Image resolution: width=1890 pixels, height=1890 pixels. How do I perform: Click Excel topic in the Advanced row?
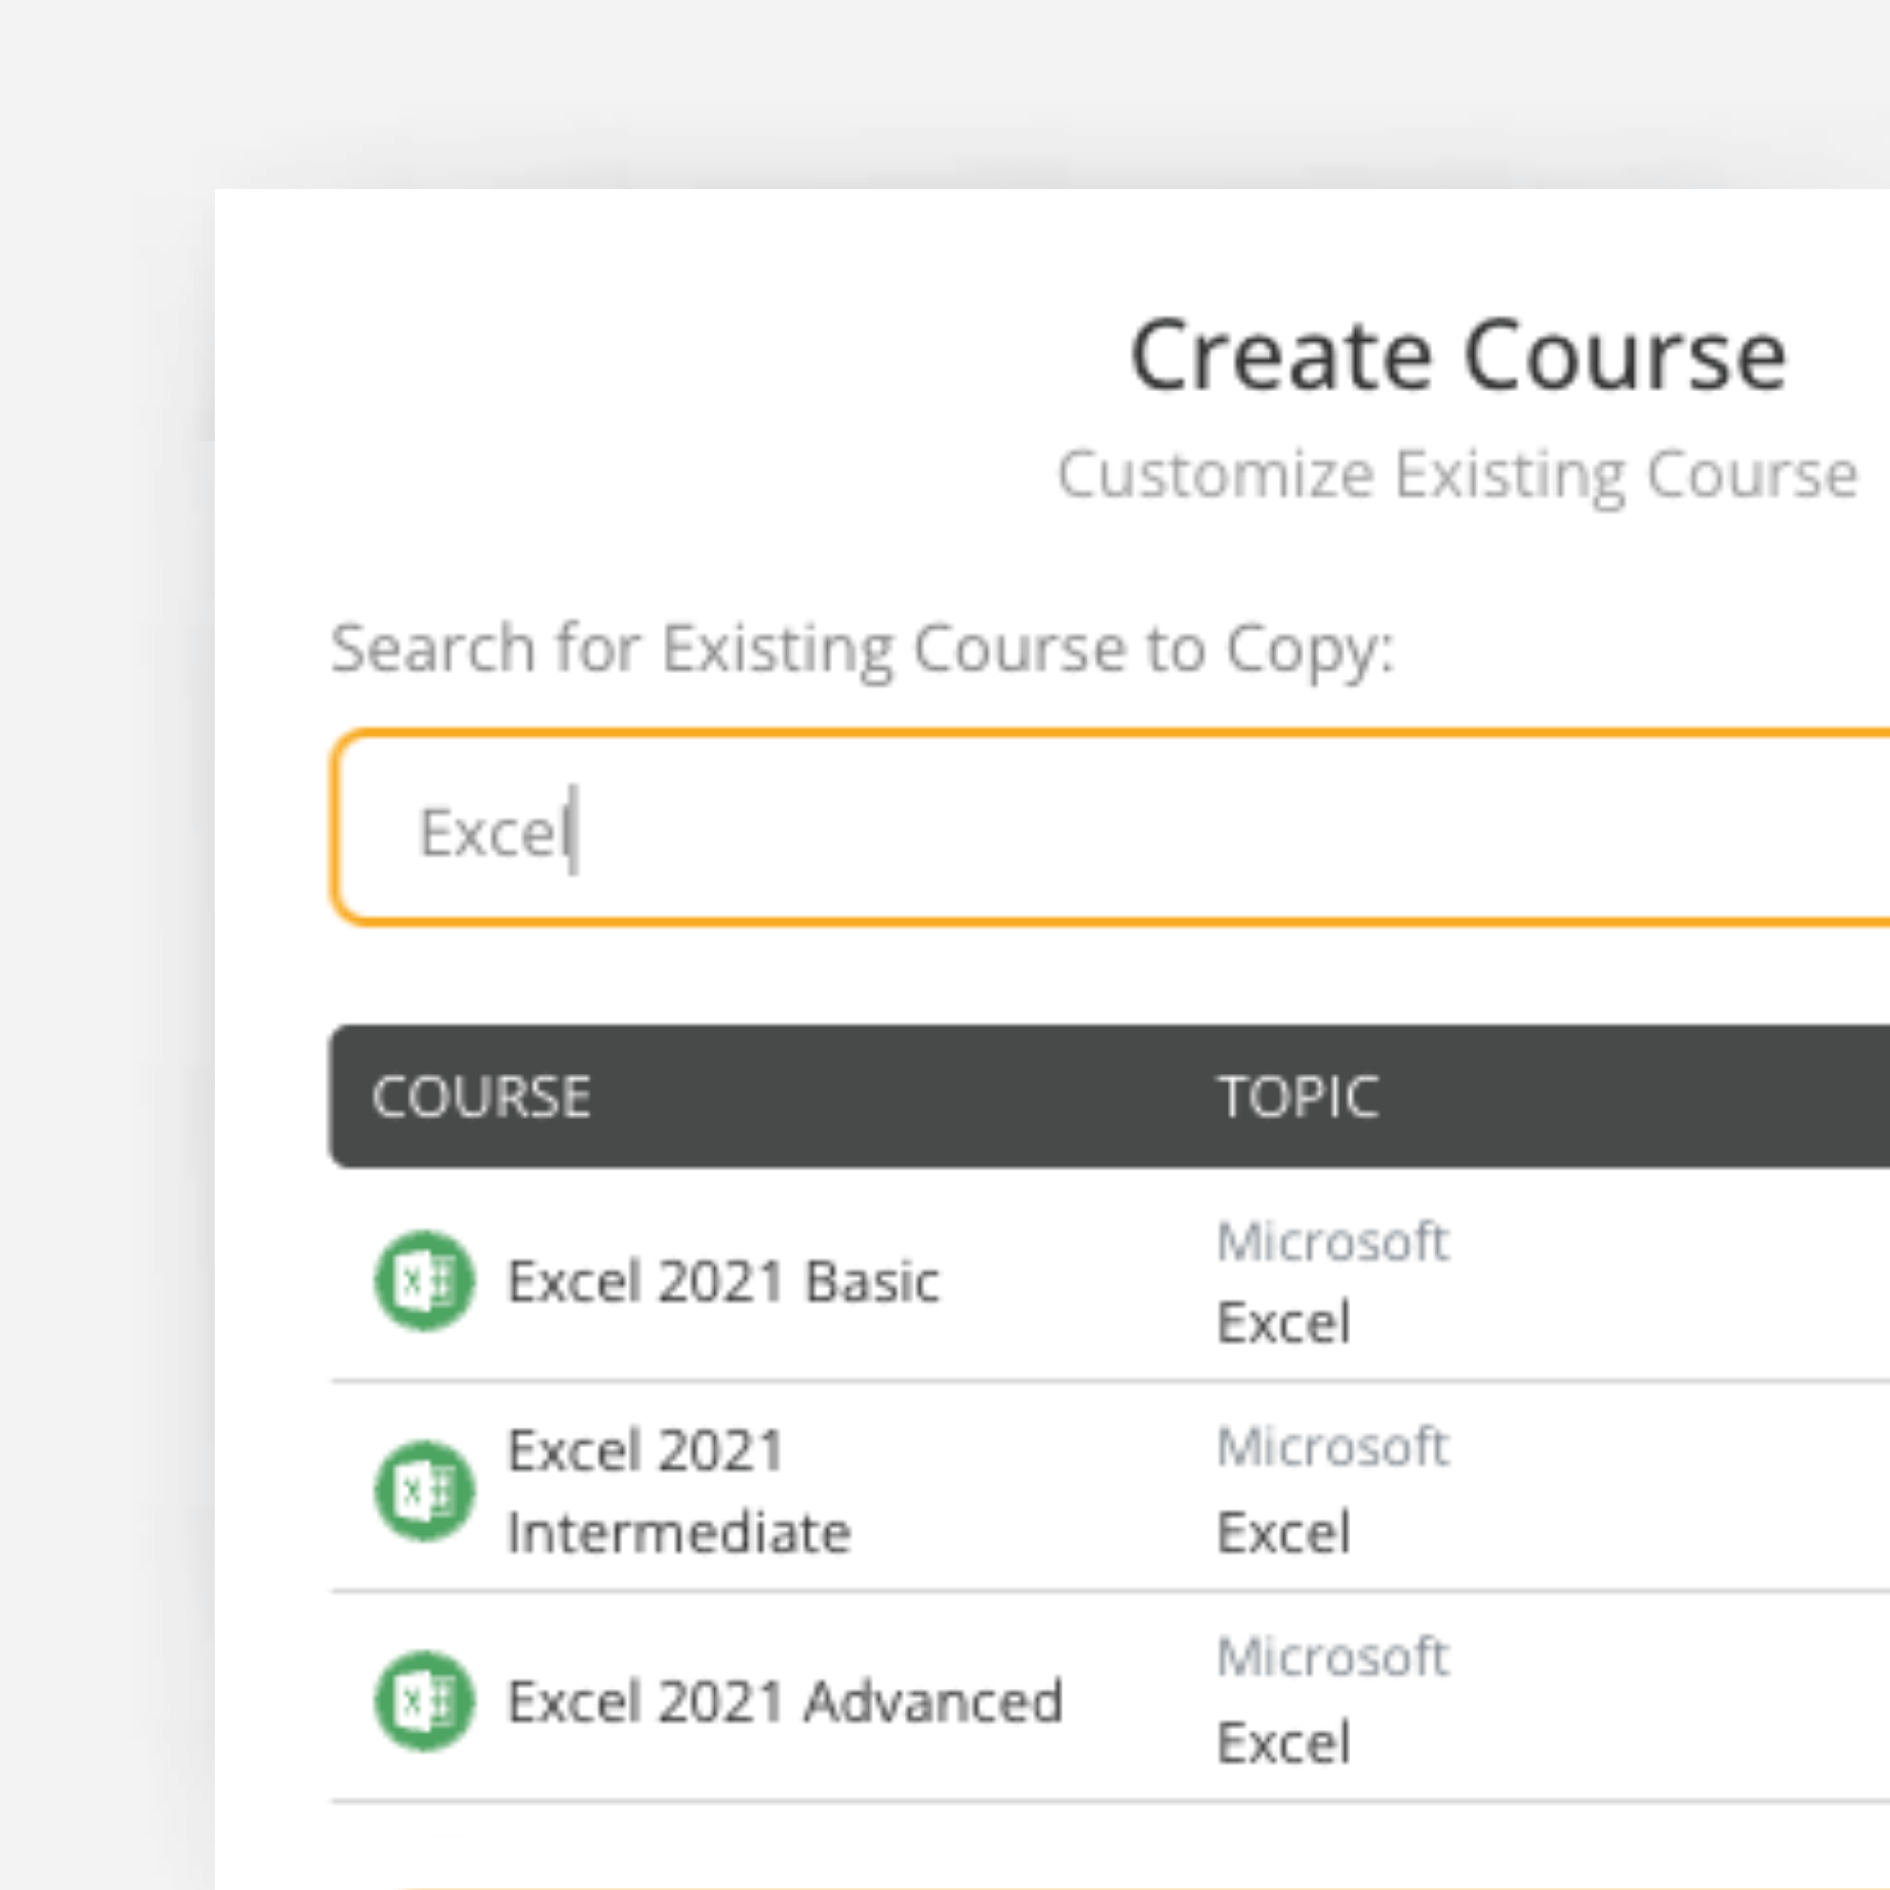pyautogui.click(x=1283, y=1742)
